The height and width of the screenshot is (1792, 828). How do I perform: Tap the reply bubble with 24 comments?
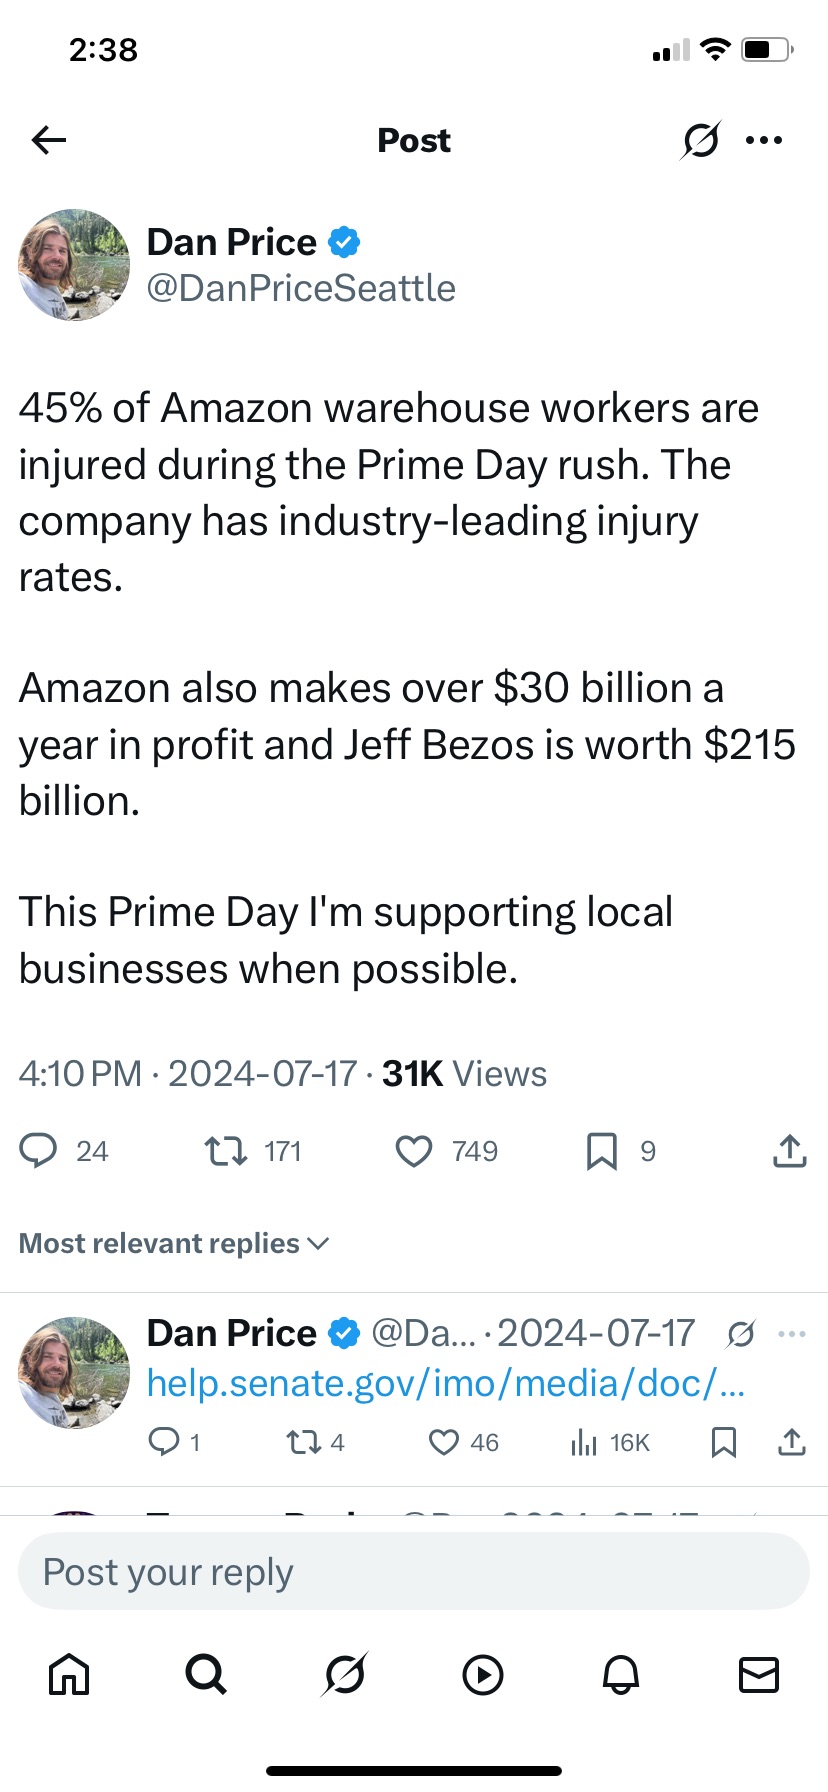(38, 1151)
